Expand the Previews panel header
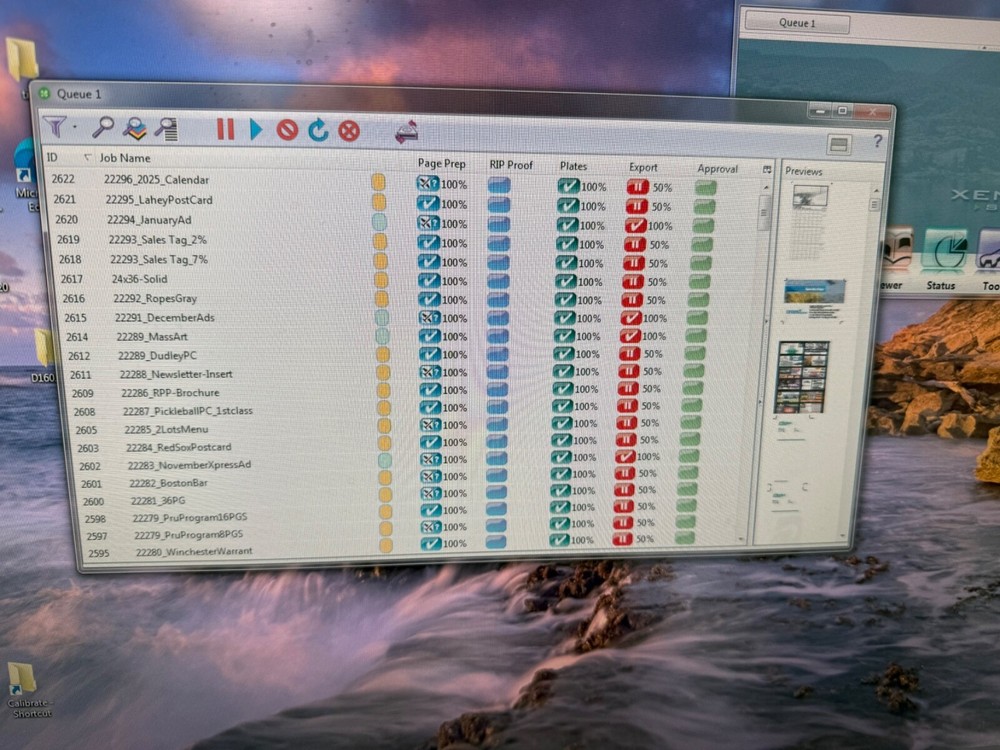Viewport: 1000px width, 750px height. point(805,171)
